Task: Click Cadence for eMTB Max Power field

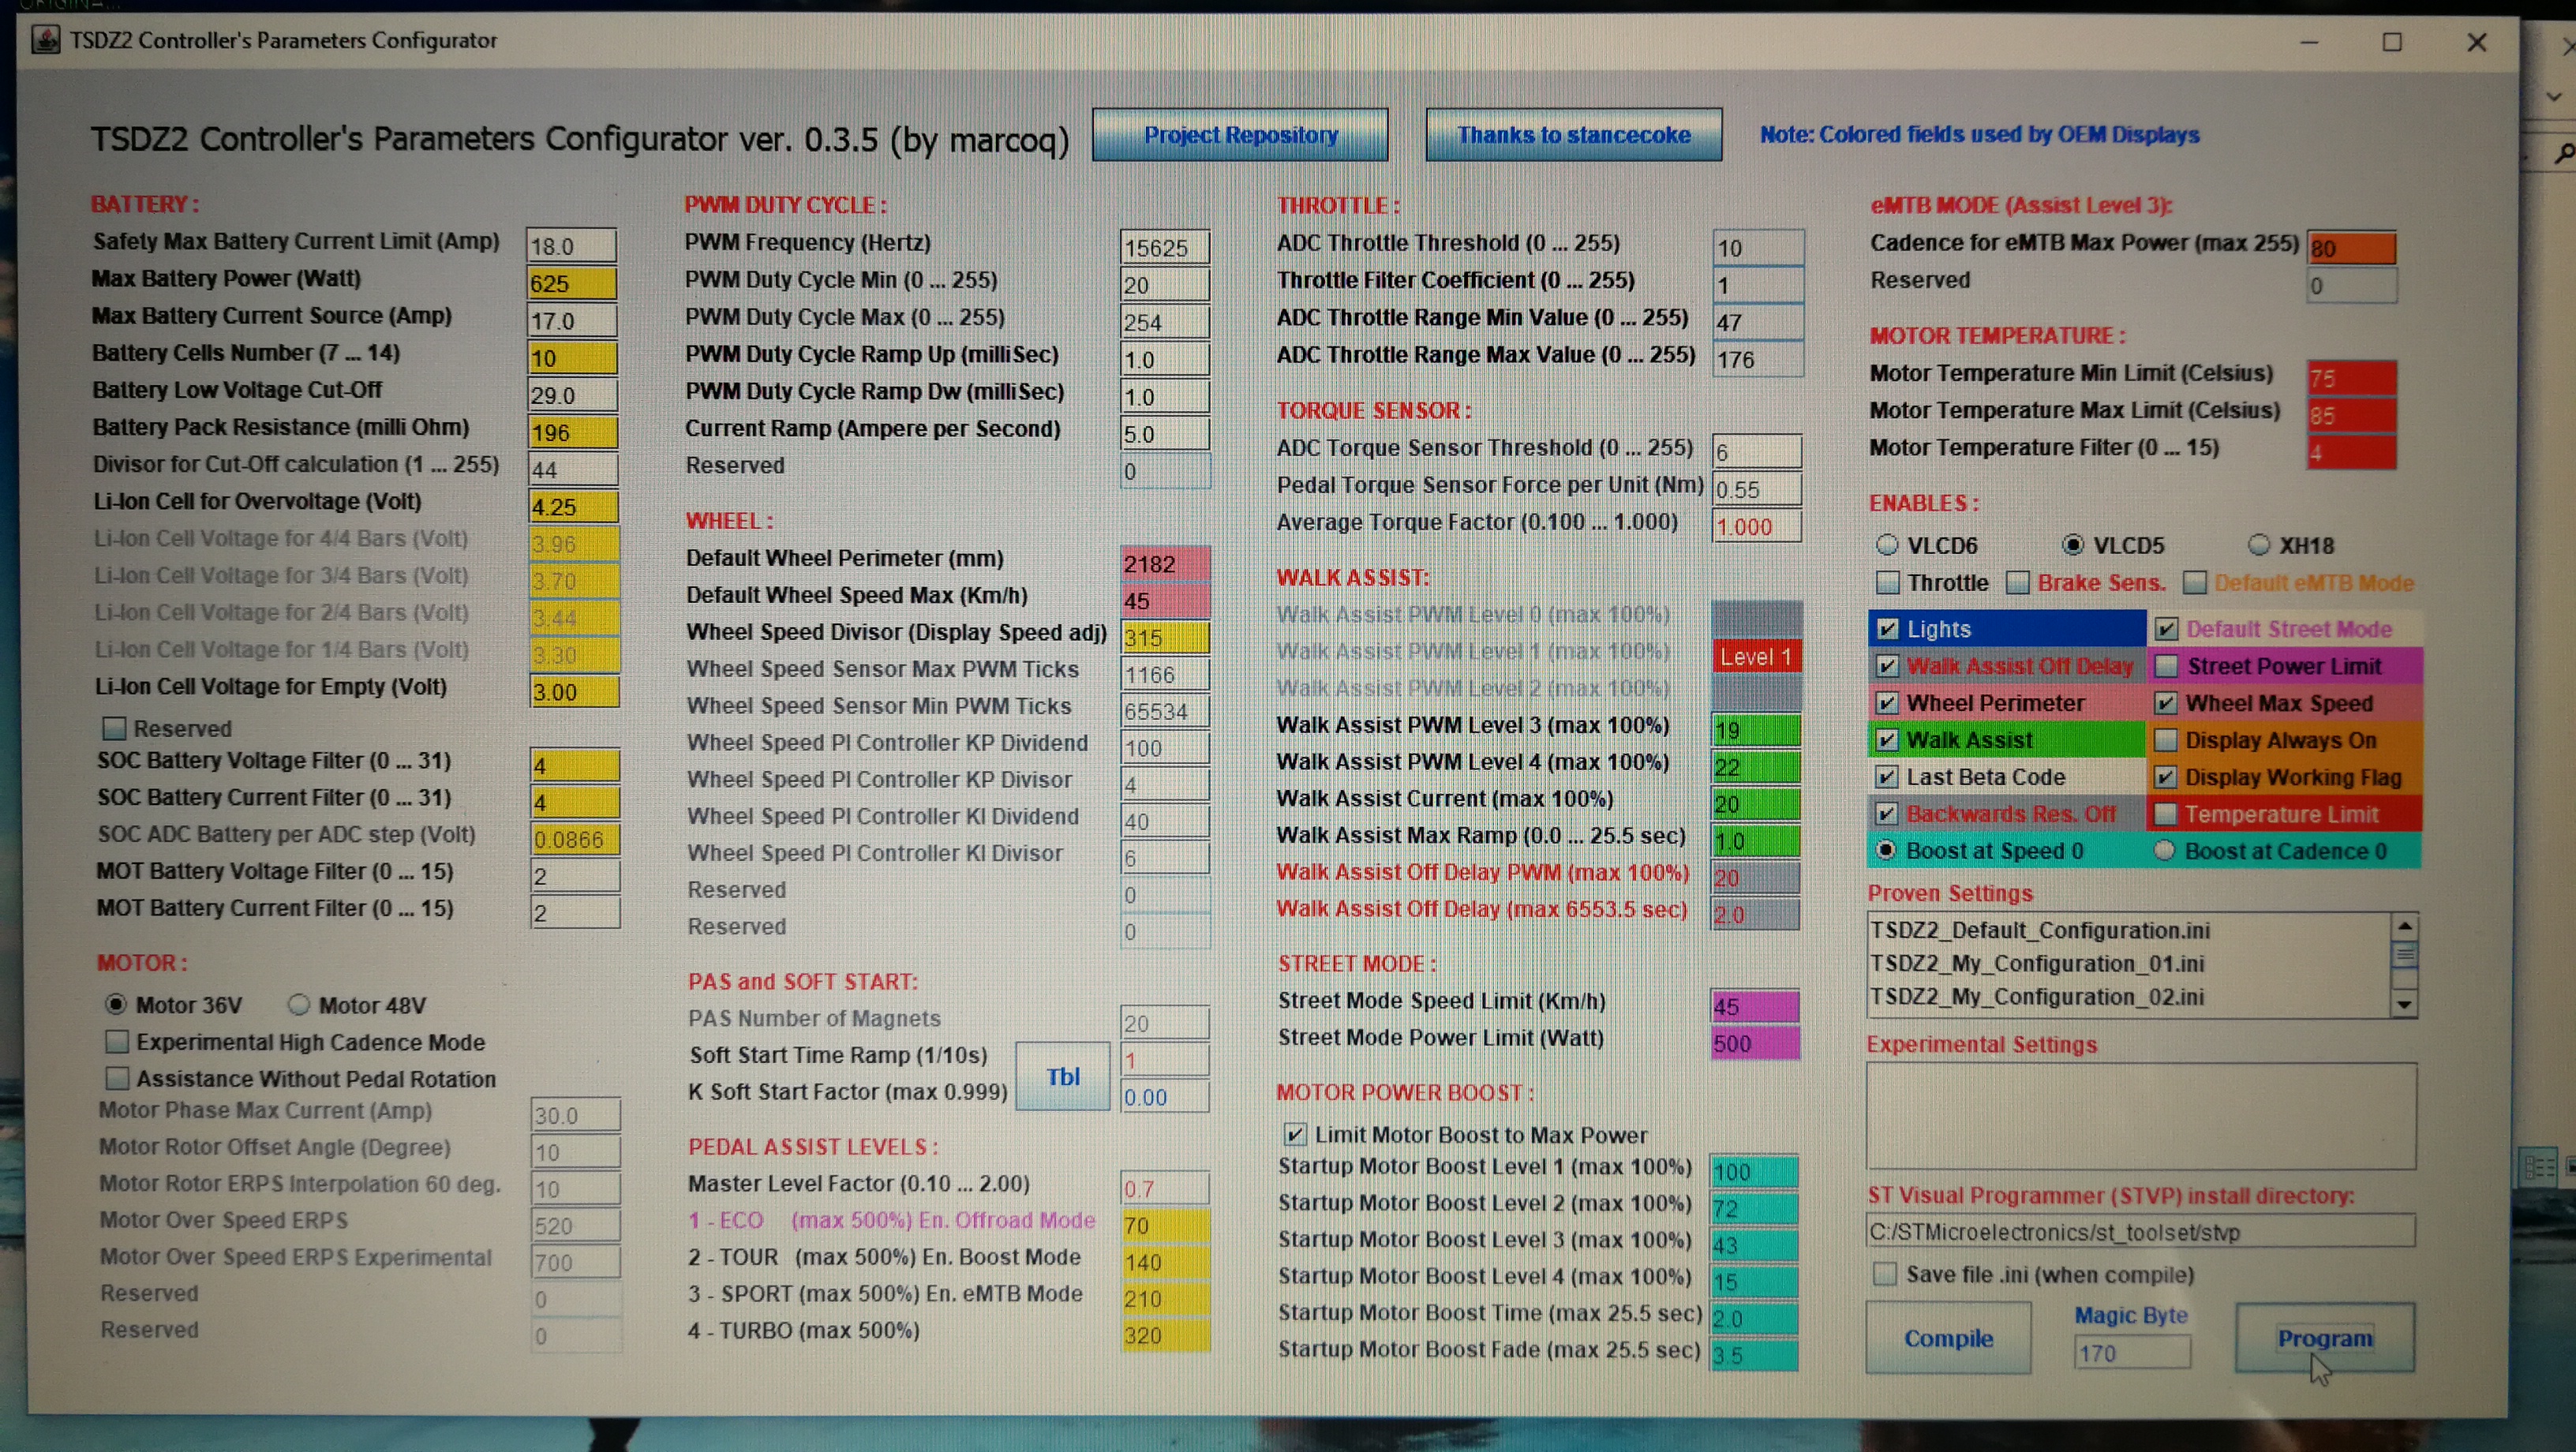Action: 2352,248
